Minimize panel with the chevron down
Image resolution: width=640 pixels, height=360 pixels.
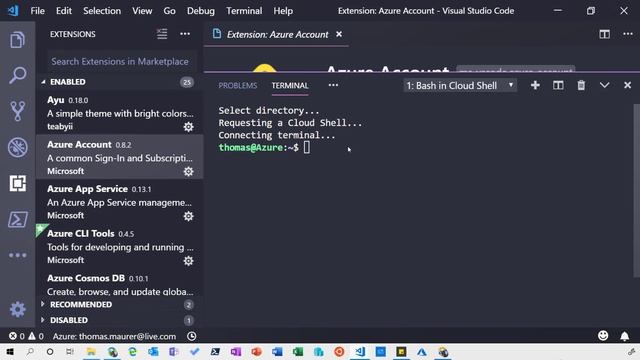(604, 85)
